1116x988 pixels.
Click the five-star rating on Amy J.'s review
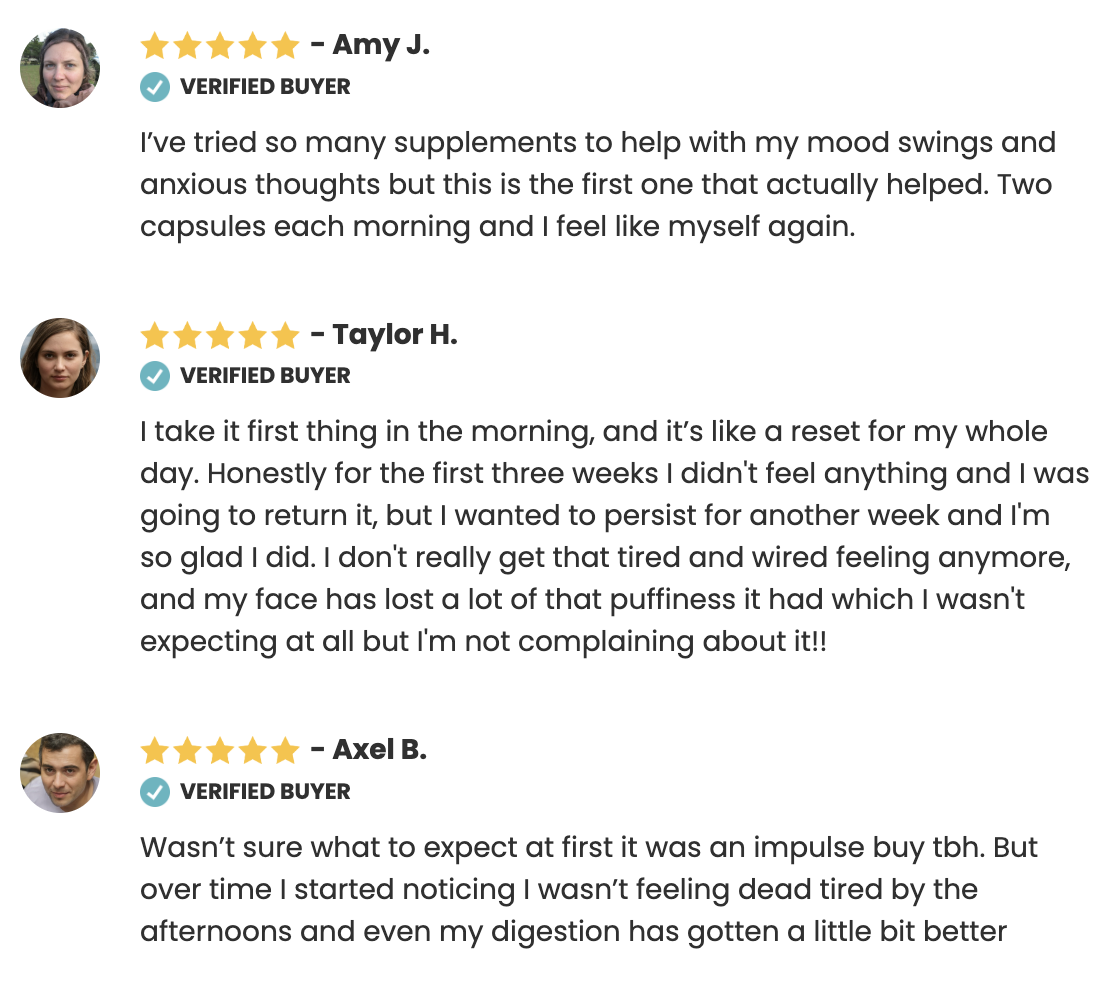pos(220,46)
